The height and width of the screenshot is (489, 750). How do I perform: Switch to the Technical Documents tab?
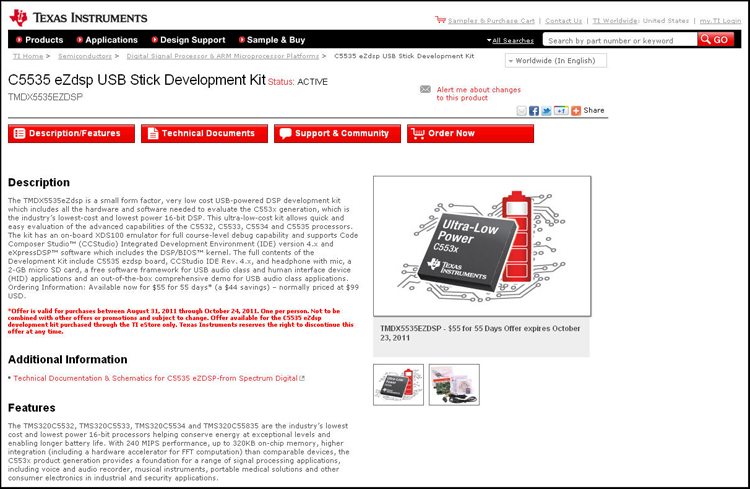[204, 133]
